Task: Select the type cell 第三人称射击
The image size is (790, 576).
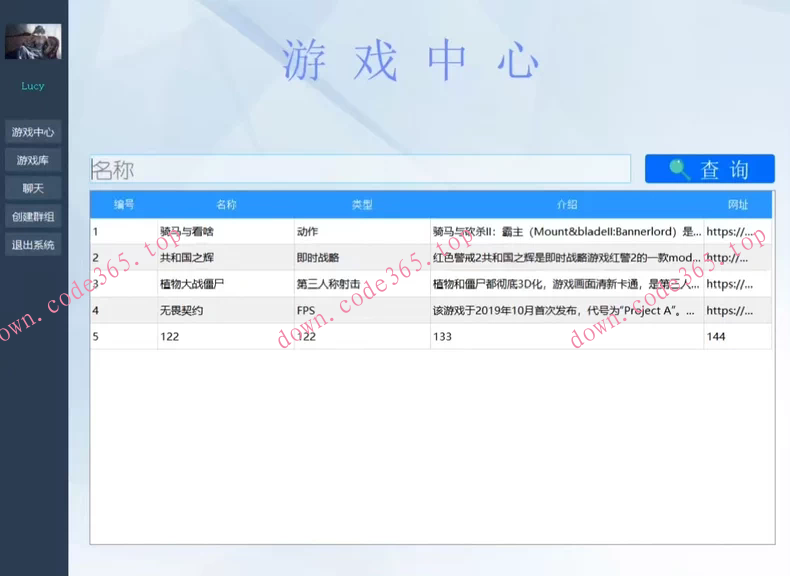Action: [362, 284]
